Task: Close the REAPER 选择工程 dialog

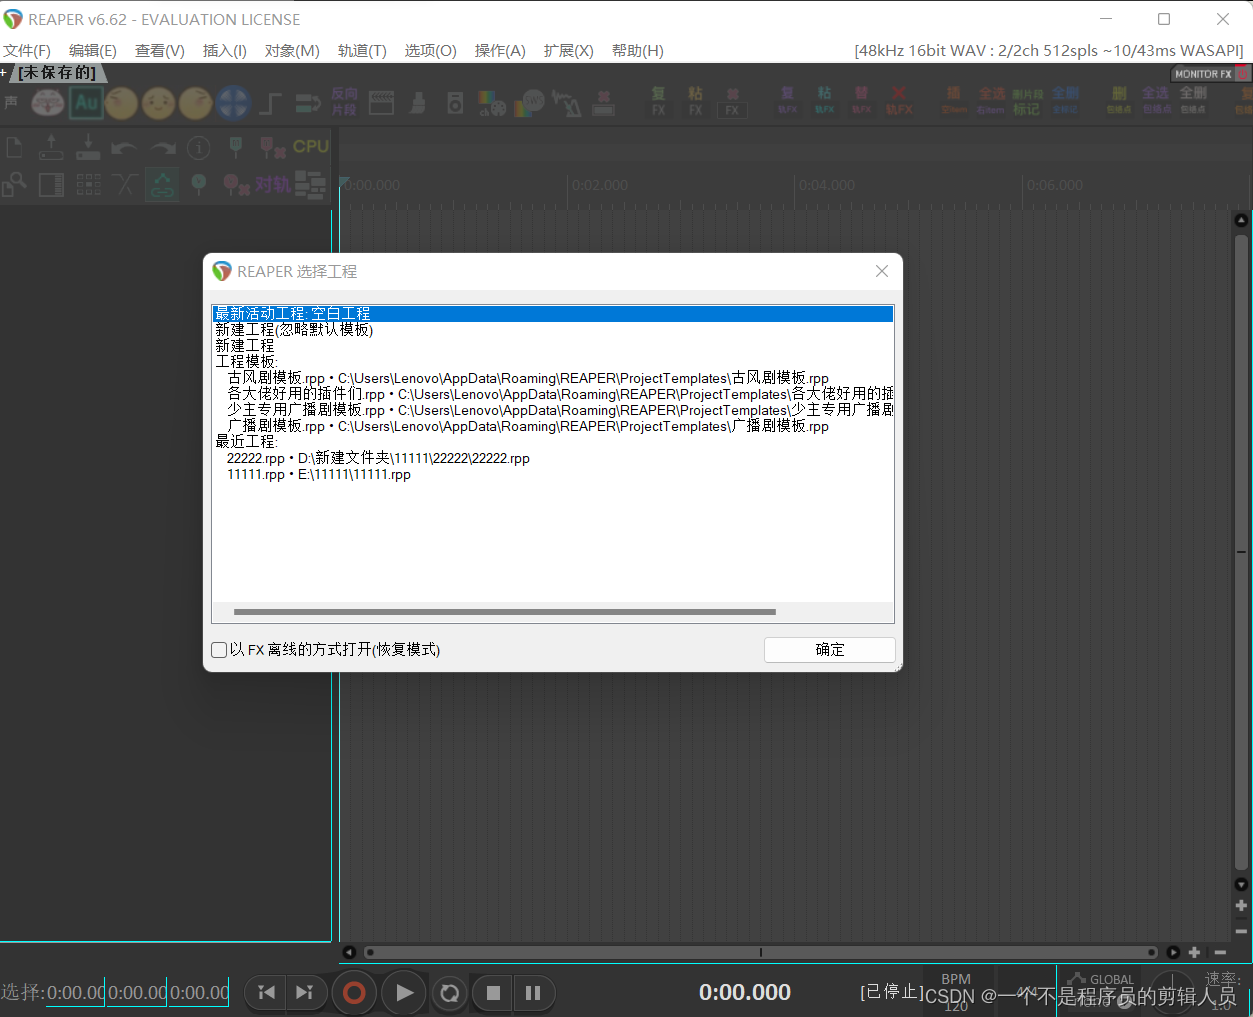Action: tap(882, 271)
